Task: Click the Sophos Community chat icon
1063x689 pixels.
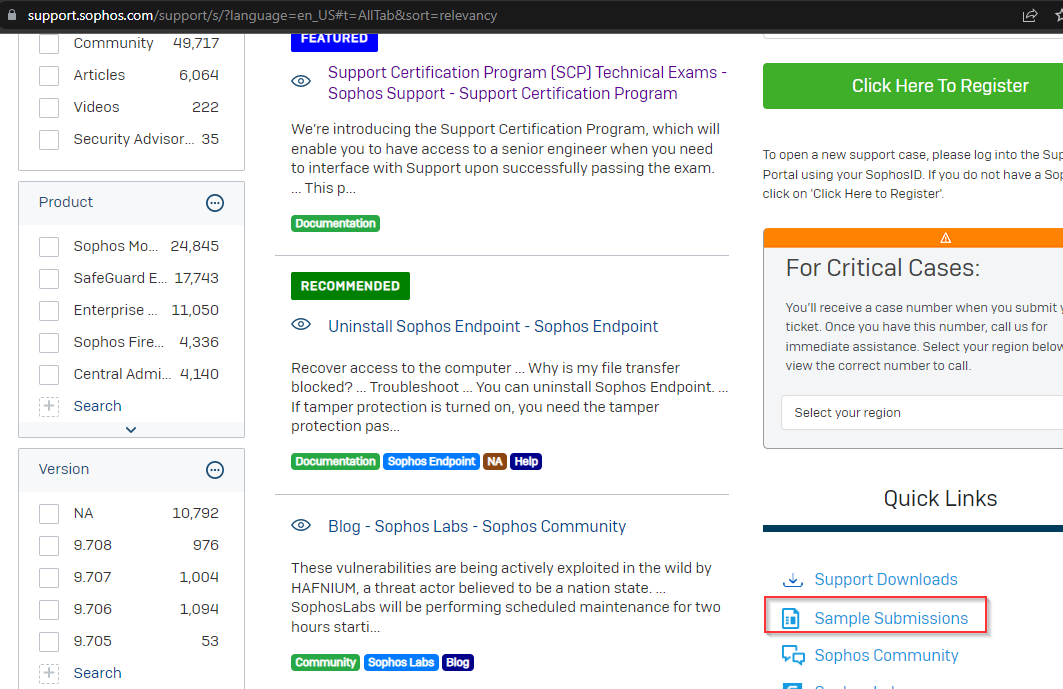Action: pyautogui.click(x=793, y=655)
